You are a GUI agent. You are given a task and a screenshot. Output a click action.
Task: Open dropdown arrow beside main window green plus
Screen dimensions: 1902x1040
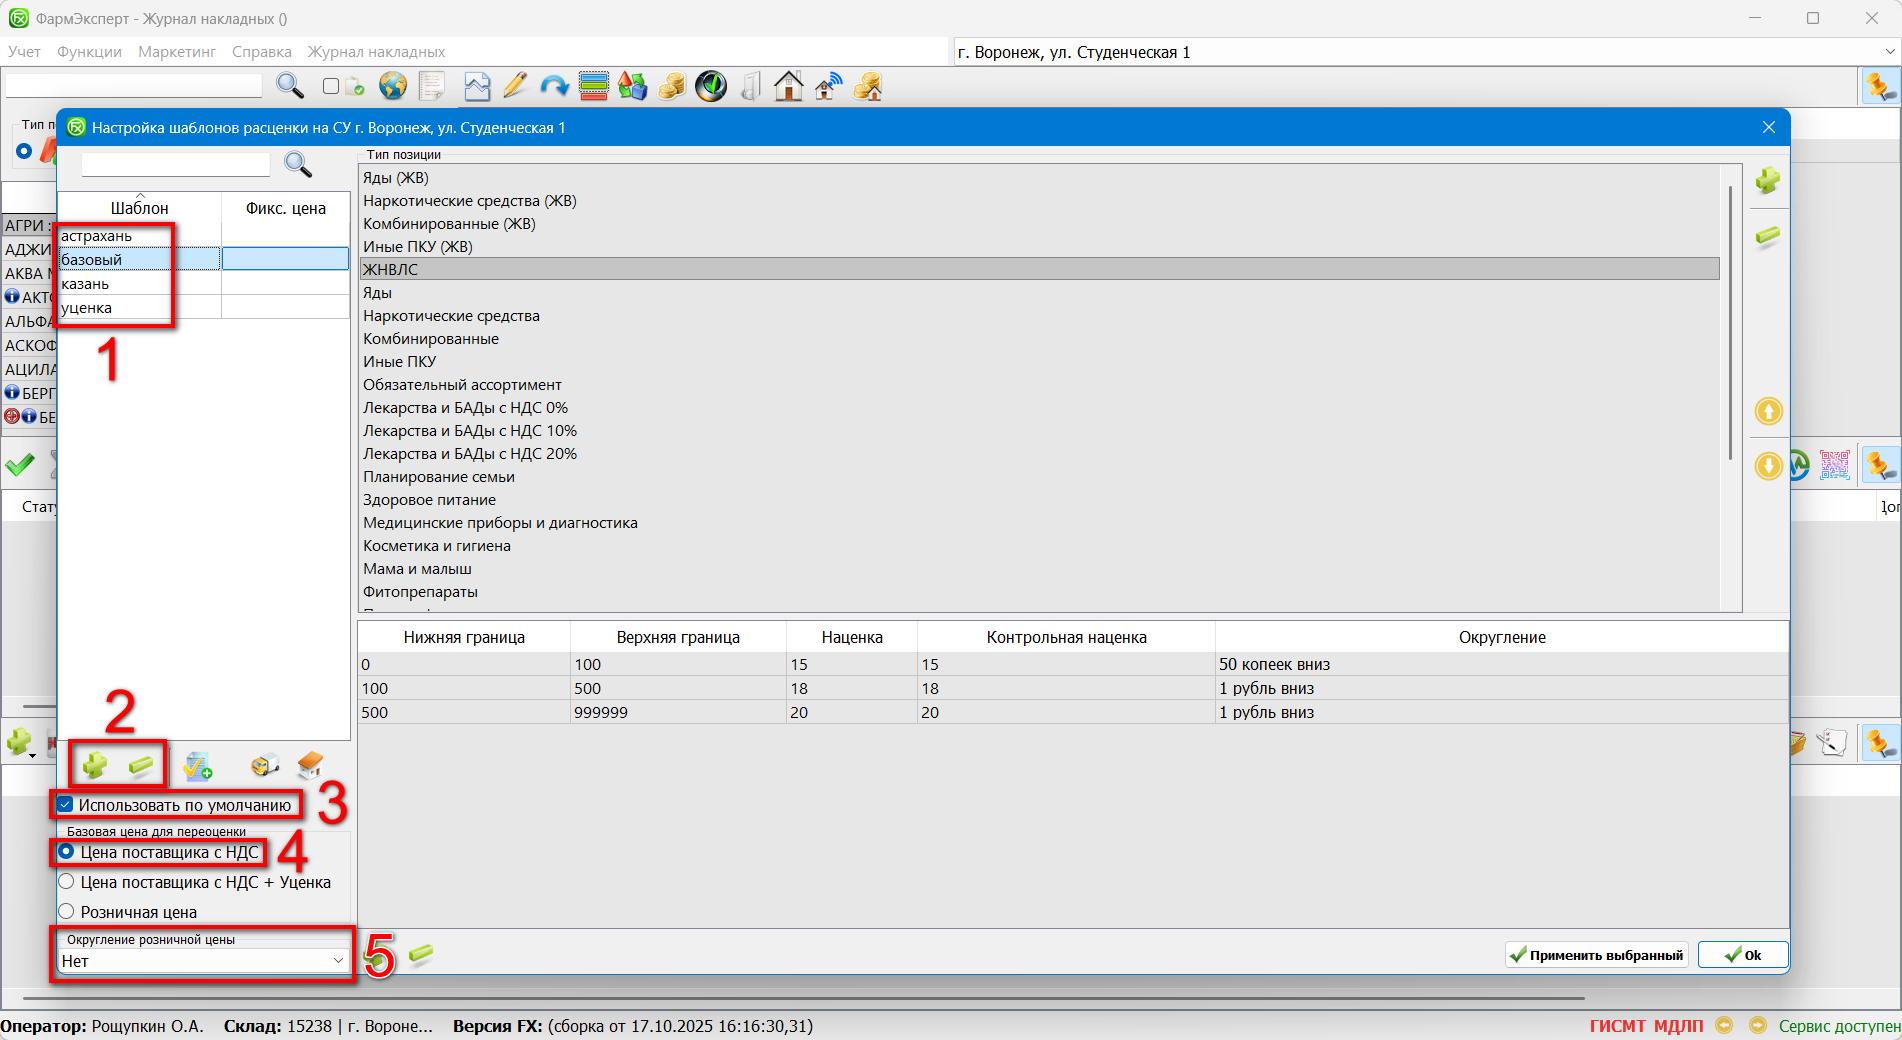pyautogui.click(x=33, y=755)
